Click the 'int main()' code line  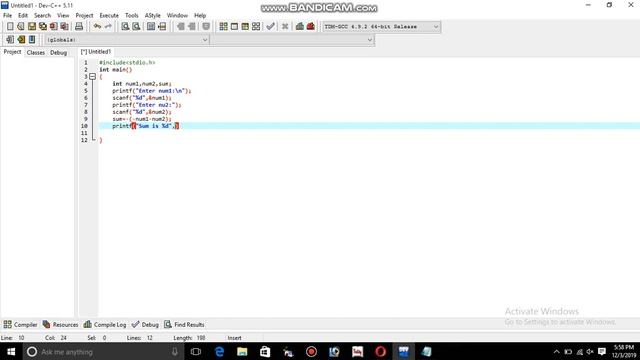[x=116, y=70]
